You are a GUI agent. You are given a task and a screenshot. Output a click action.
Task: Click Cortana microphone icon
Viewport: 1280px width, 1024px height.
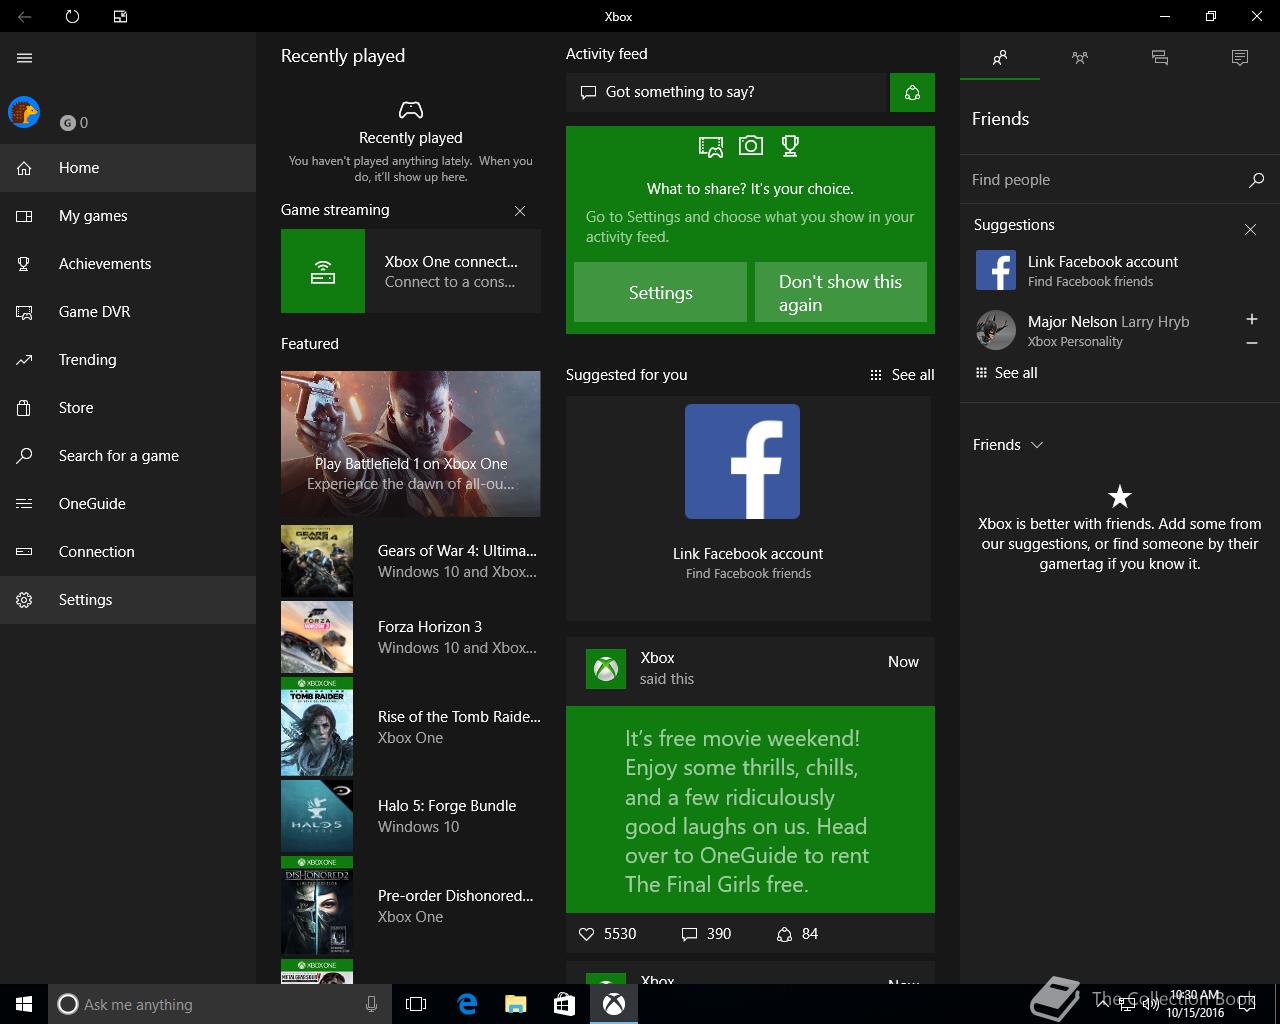(372, 1004)
